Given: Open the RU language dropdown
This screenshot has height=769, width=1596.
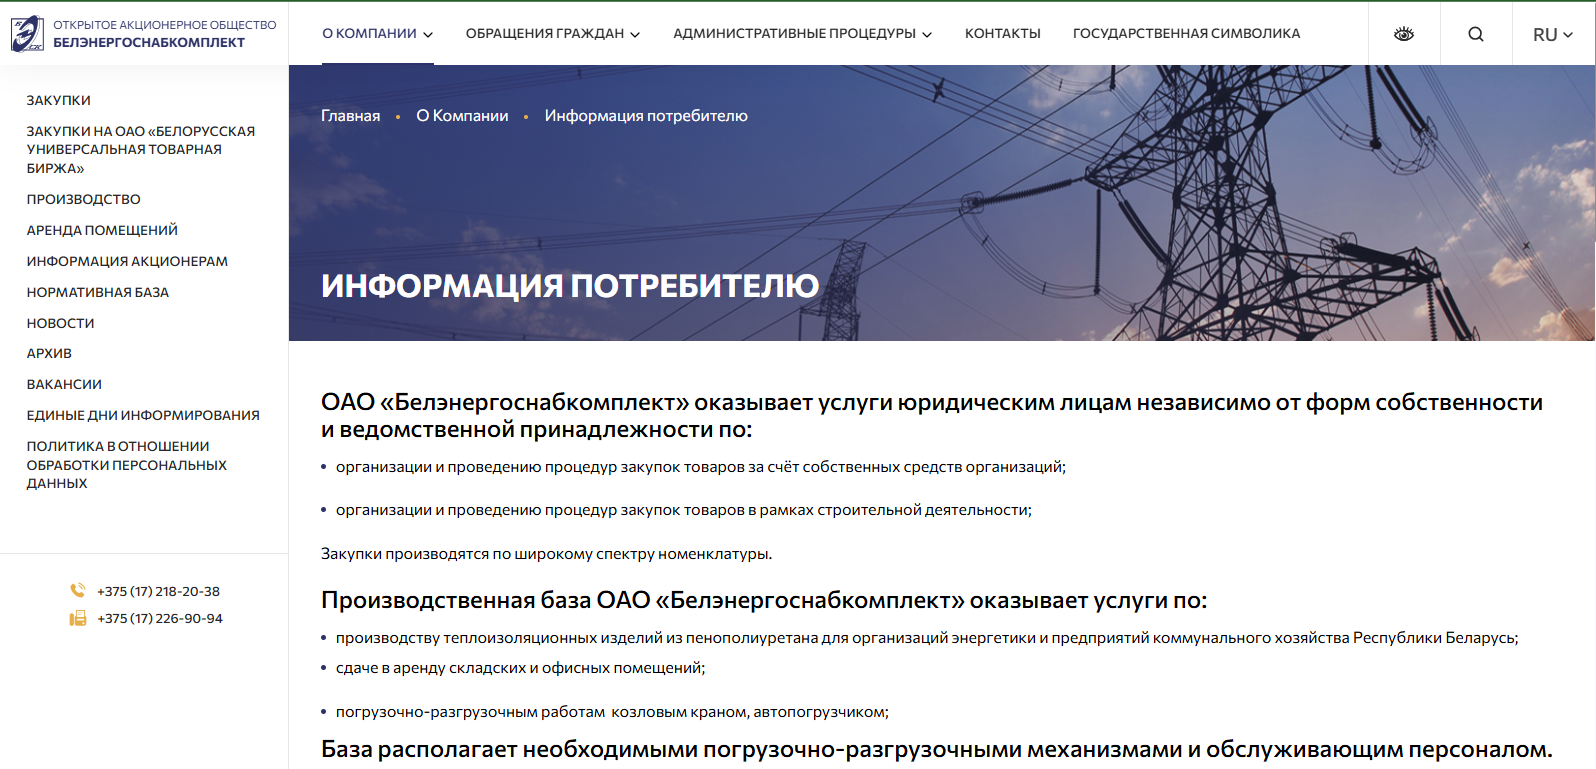Looking at the screenshot, I should (1553, 34).
